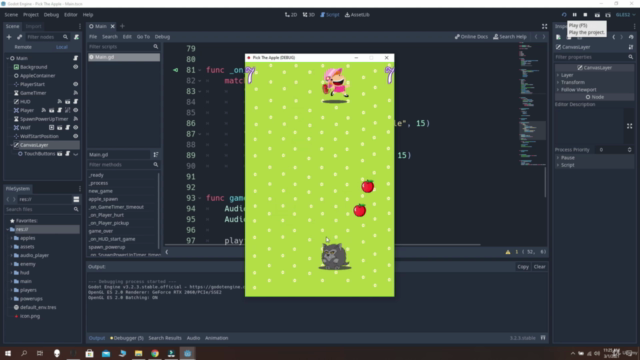Go to next edited document arrow
The width and height of the screenshot is (640, 360).
coord(544,37)
